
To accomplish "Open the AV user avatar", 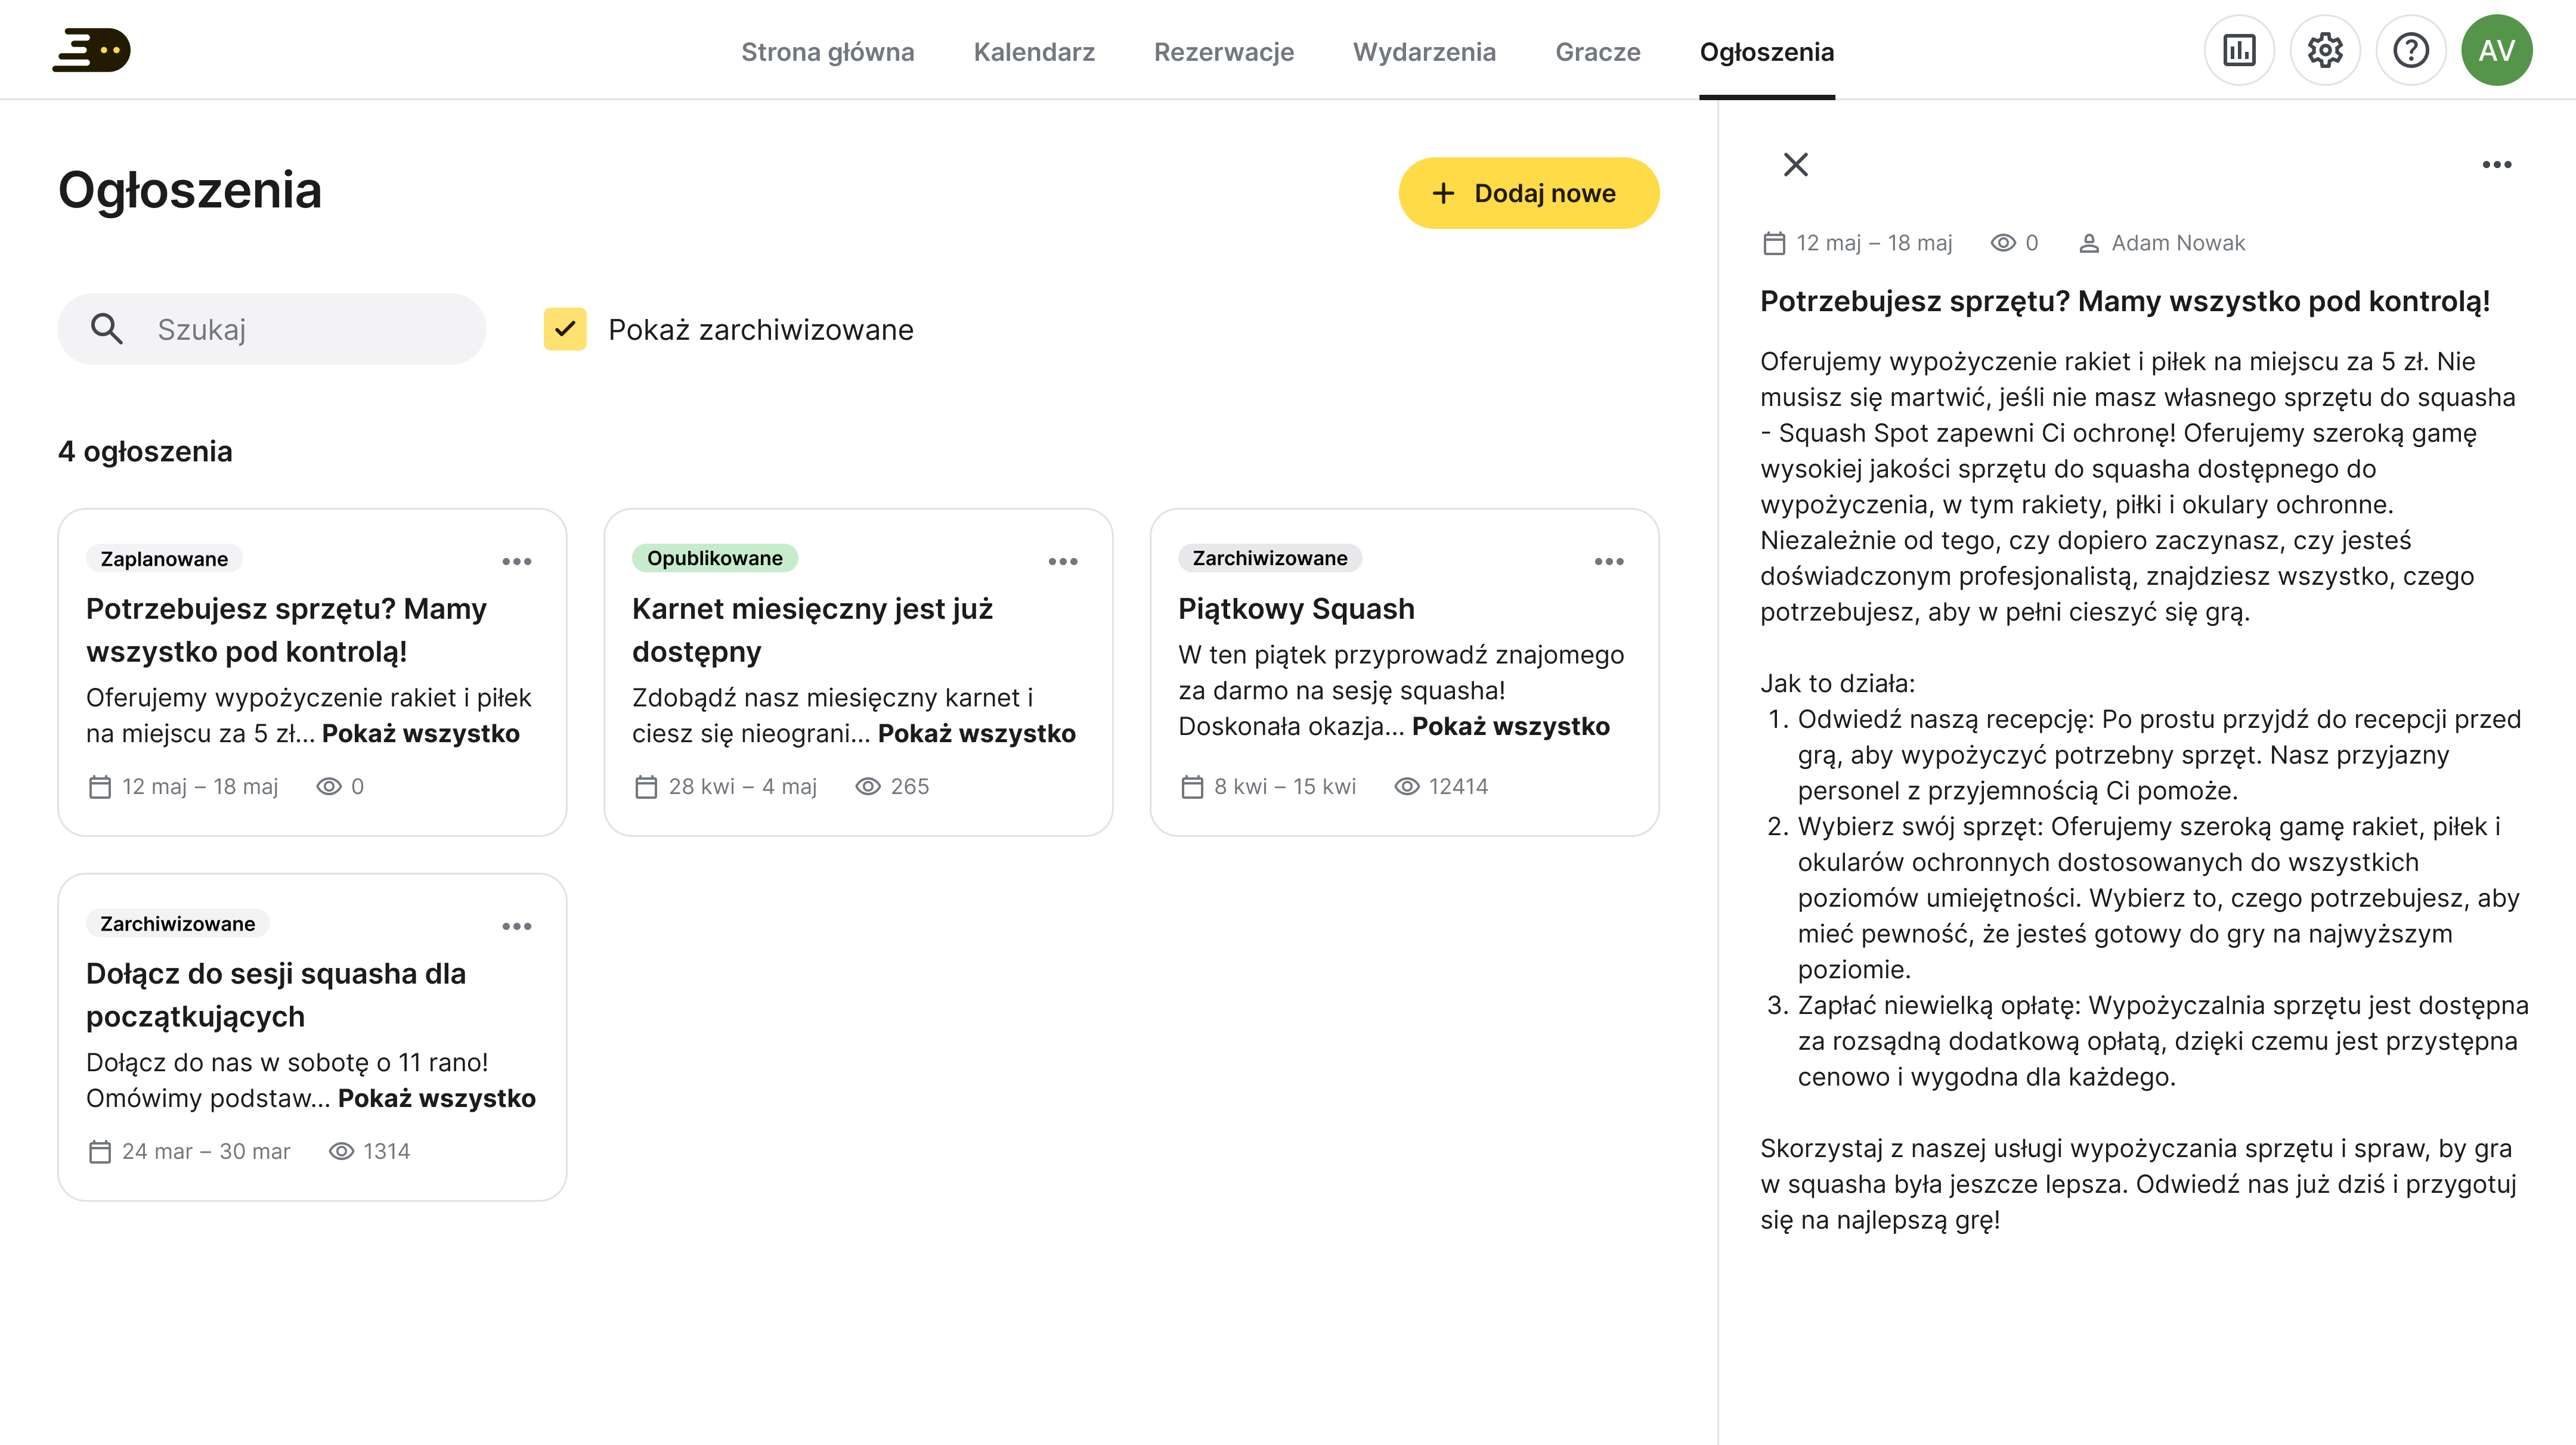I will (x=2496, y=50).
